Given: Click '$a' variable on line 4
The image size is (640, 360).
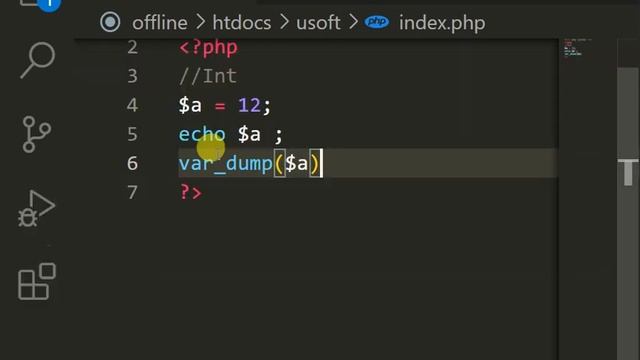Looking at the screenshot, I should click(190, 105).
